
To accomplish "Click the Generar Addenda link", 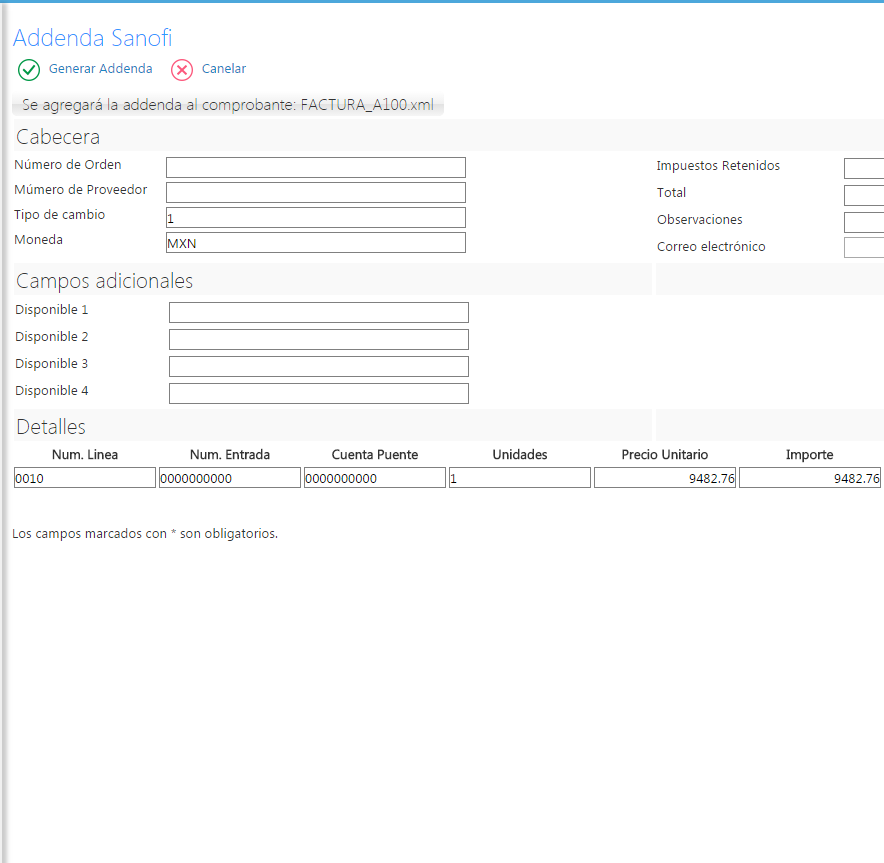I will point(100,69).
